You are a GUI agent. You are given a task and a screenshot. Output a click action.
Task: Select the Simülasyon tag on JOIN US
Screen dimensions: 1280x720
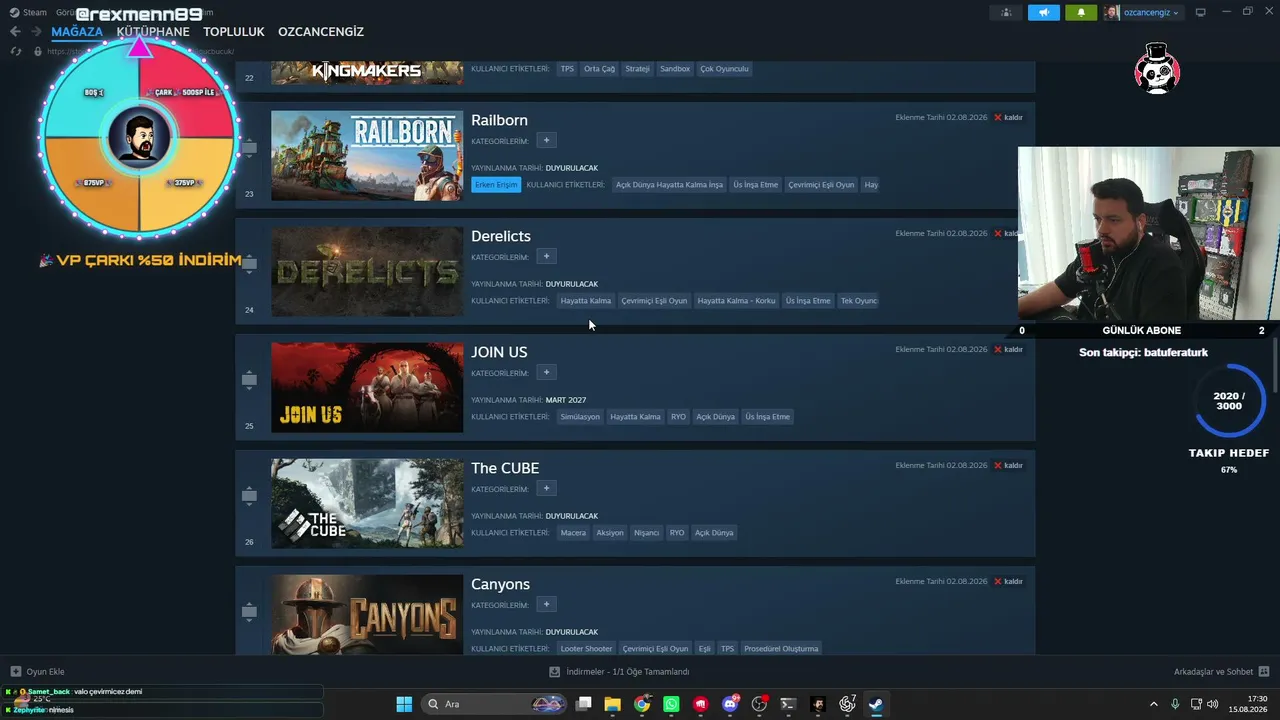(580, 417)
